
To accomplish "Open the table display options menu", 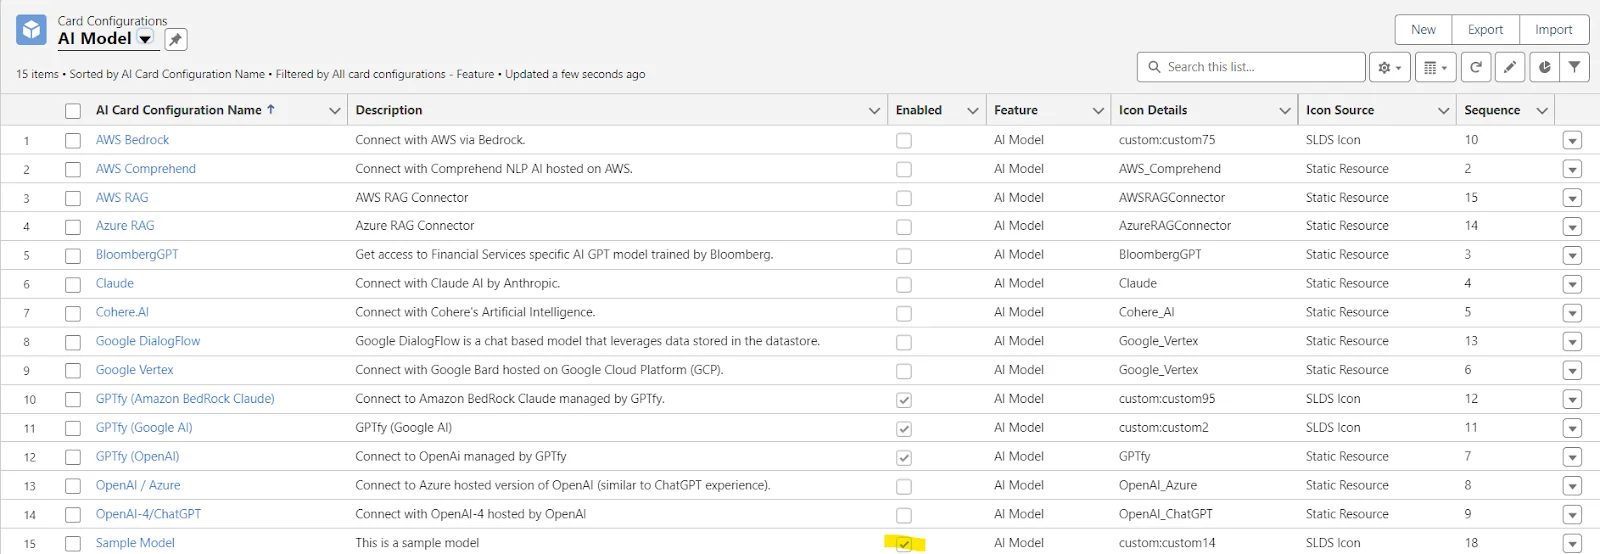I will pos(1435,68).
